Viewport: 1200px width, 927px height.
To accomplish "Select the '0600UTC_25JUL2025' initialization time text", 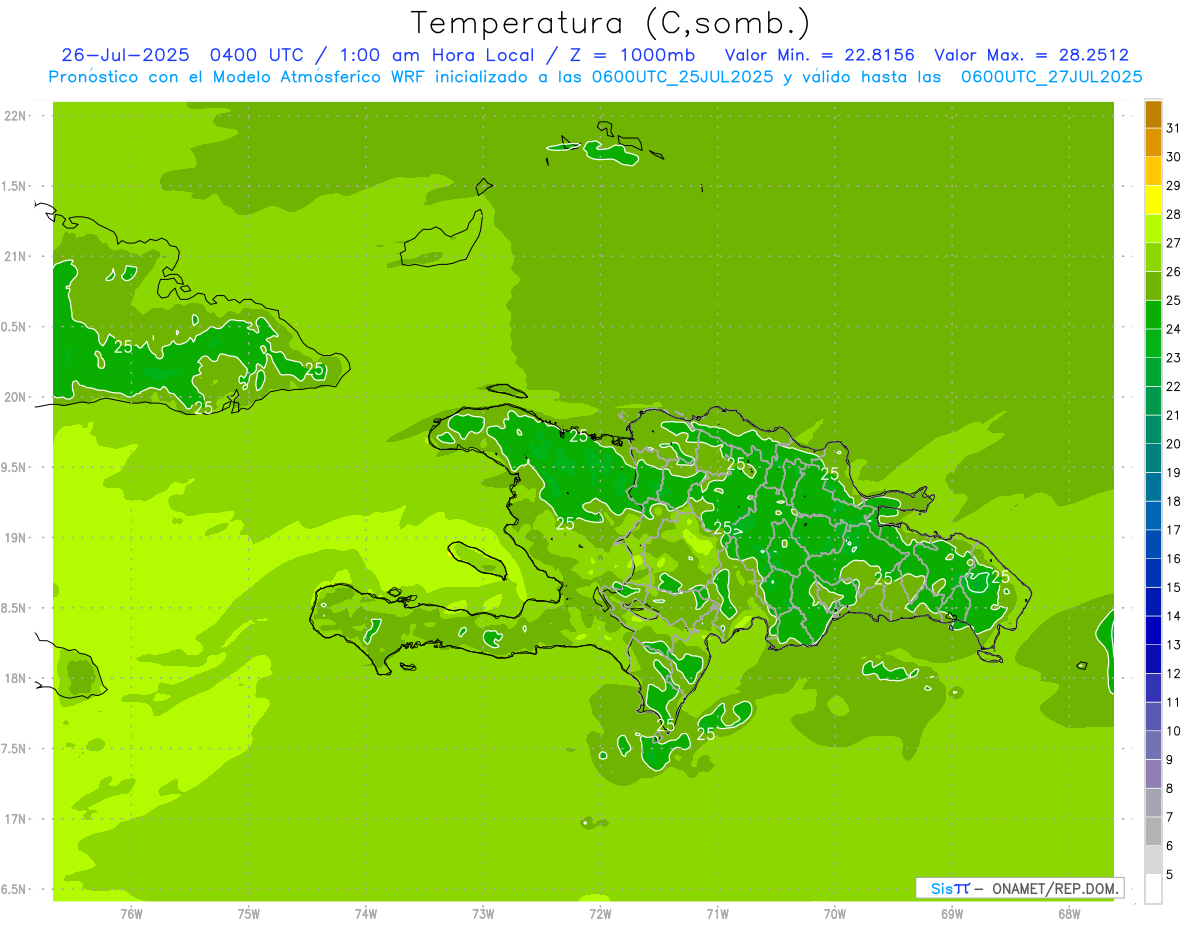I will [682, 77].
